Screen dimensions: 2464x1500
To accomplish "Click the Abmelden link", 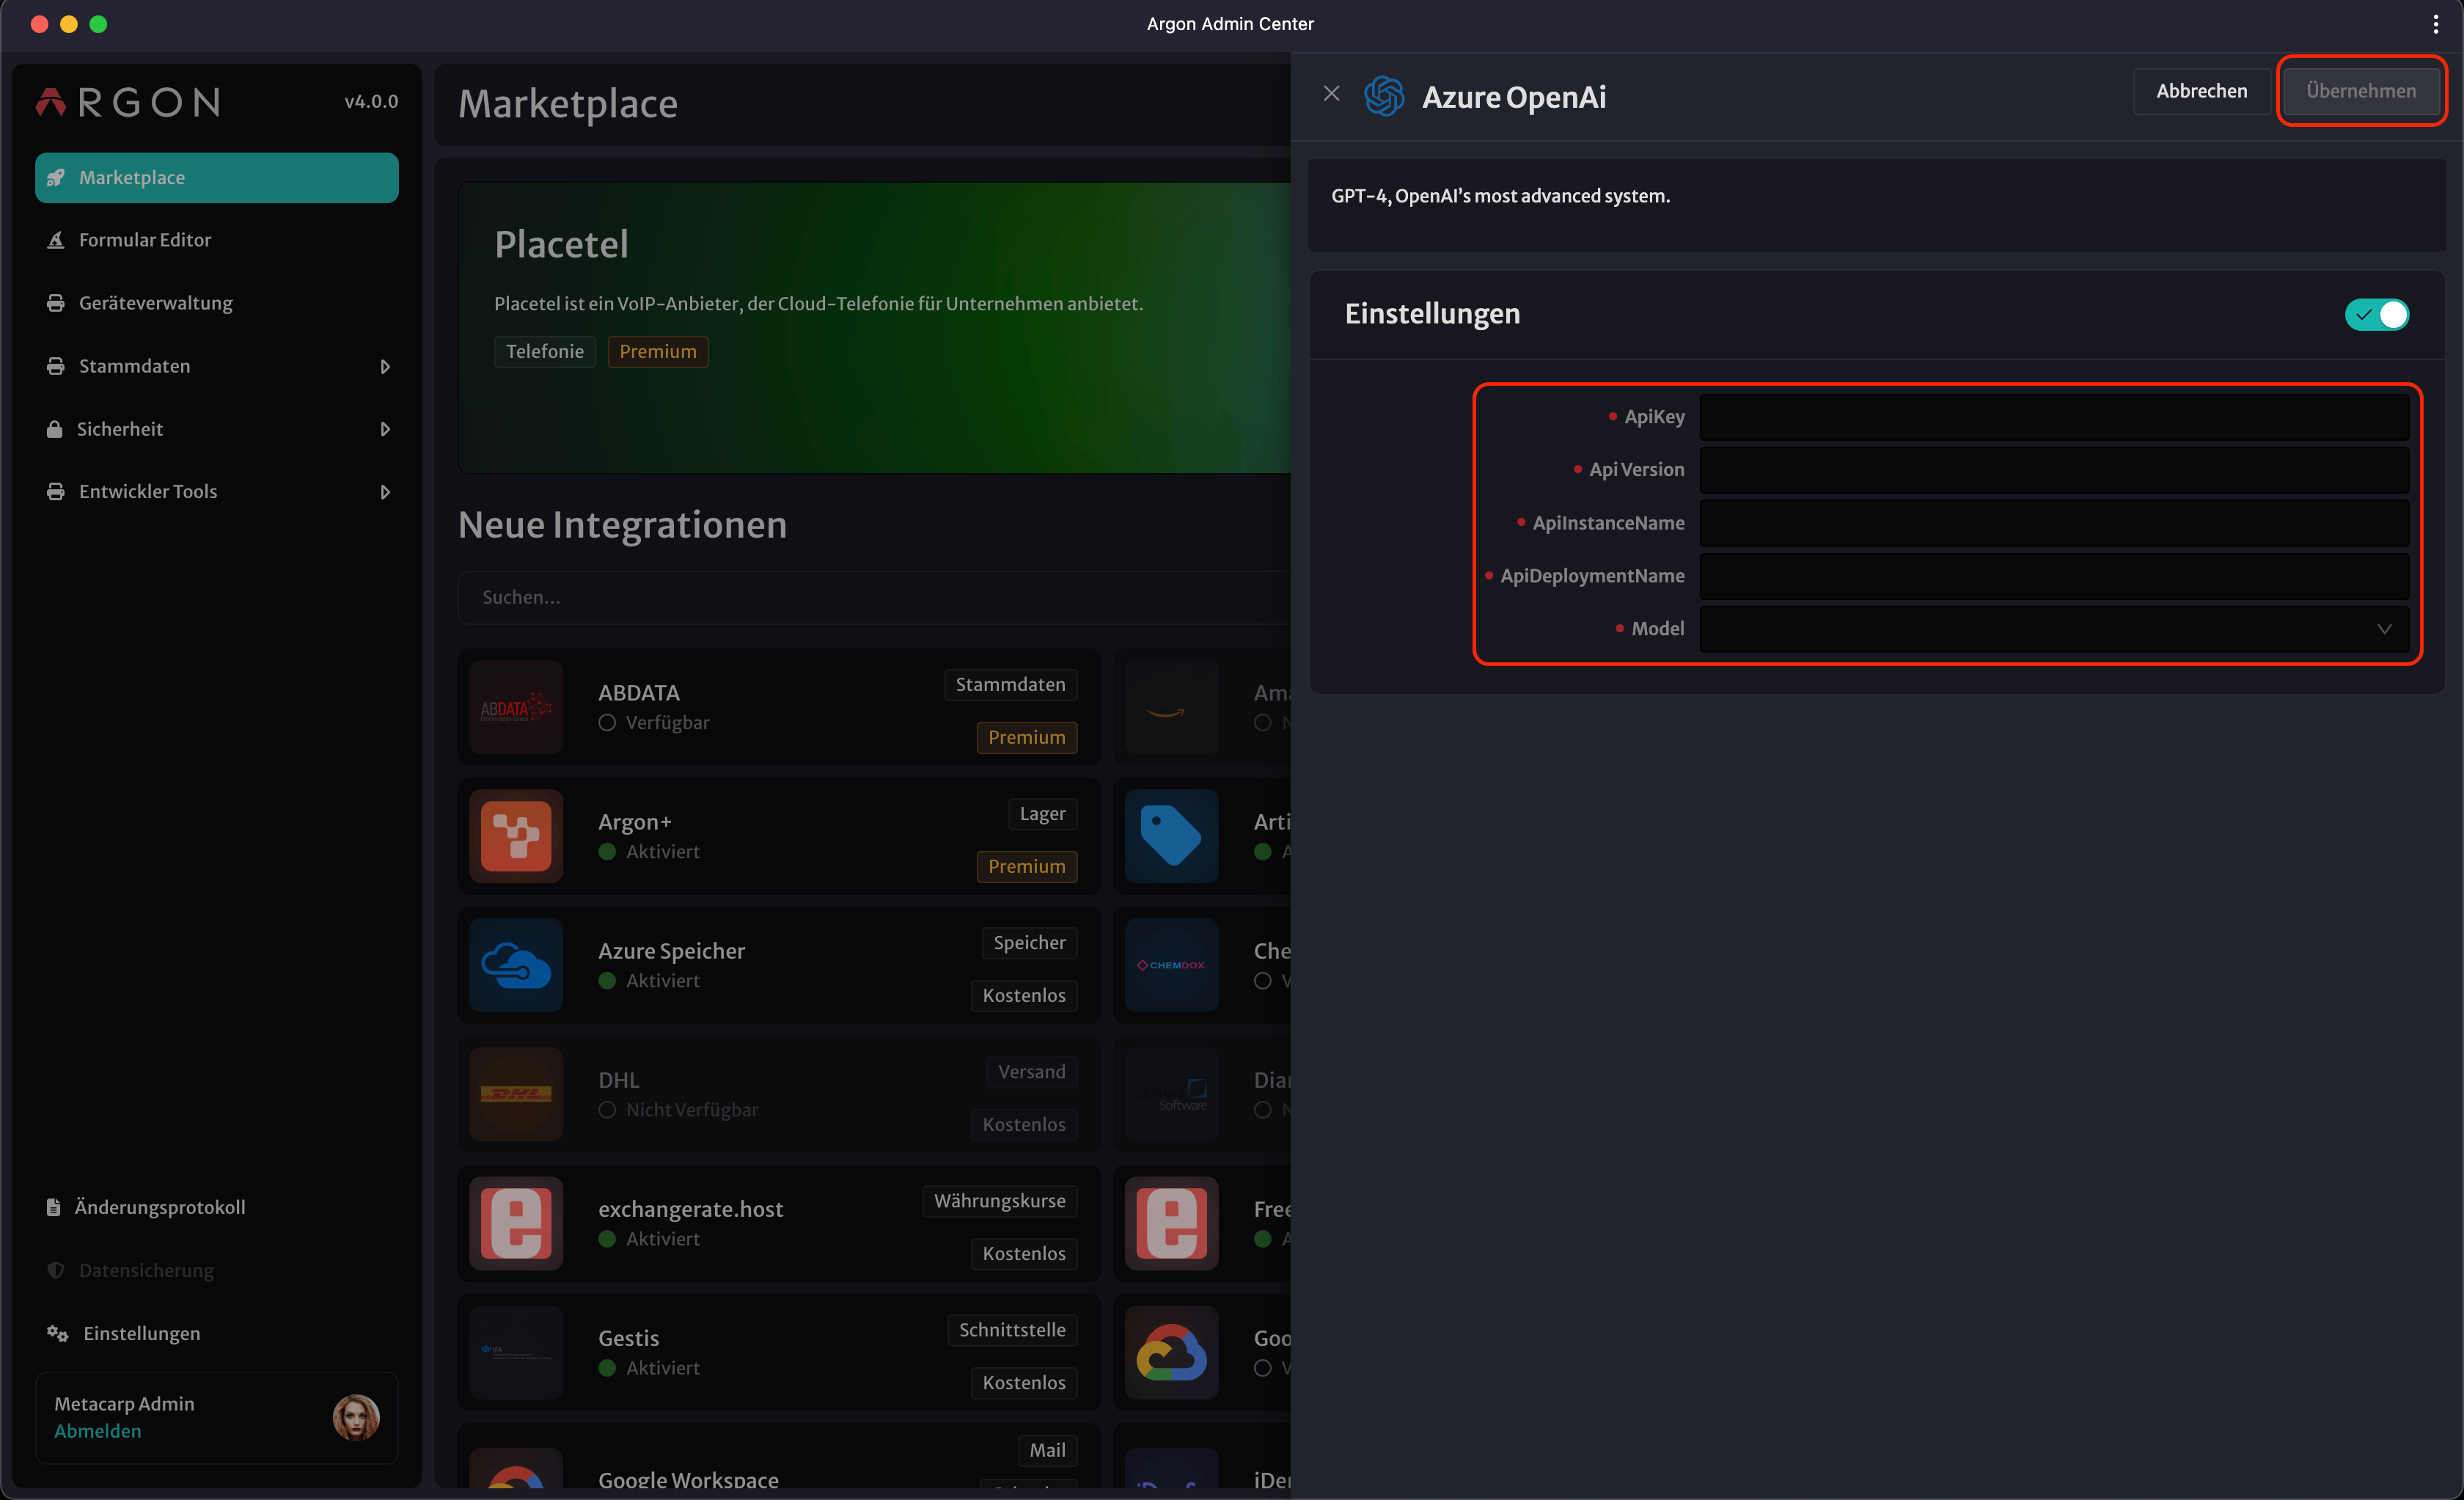I will 98,1431.
